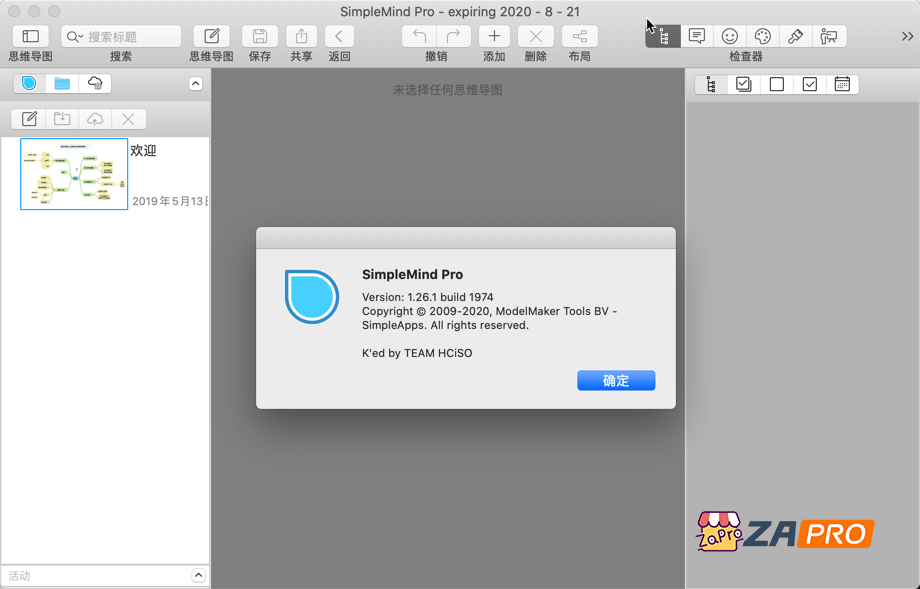
Task: Click the new mind map toolbar icon
Action: pos(211,37)
